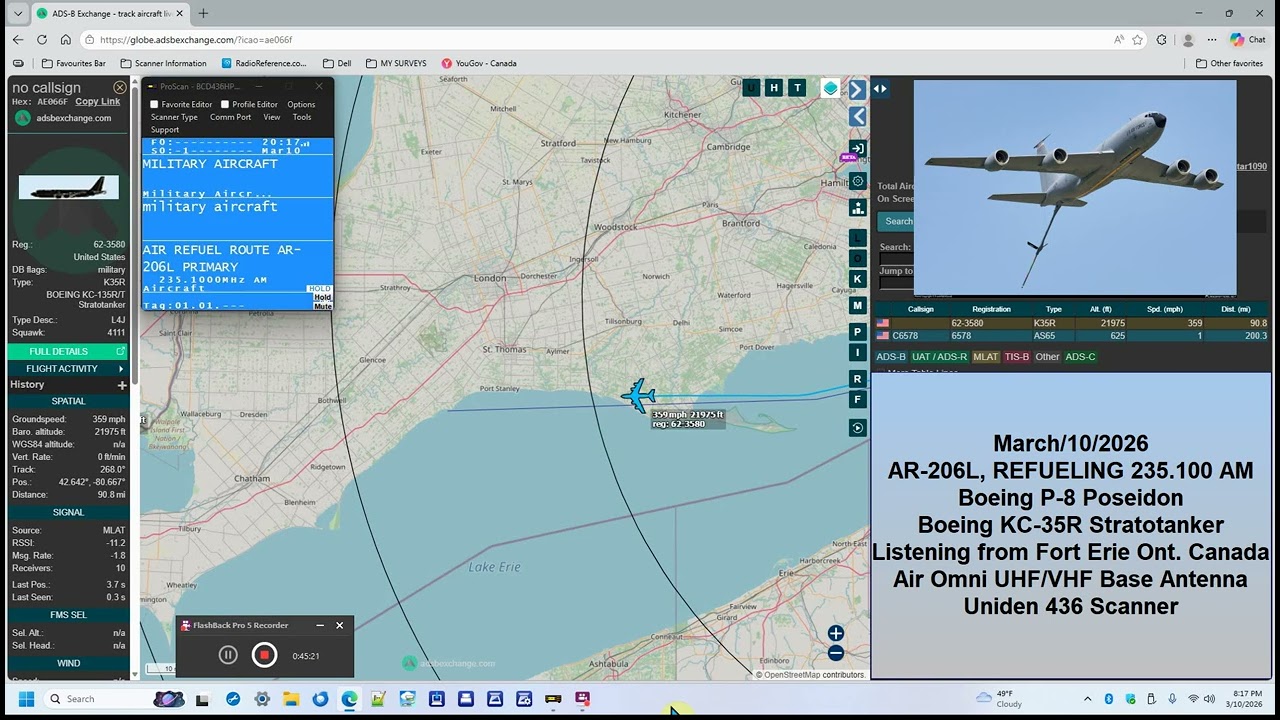Screen dimensions: 1280x720
Task: Add this page to browser favourites
Action: (1137, 40)
